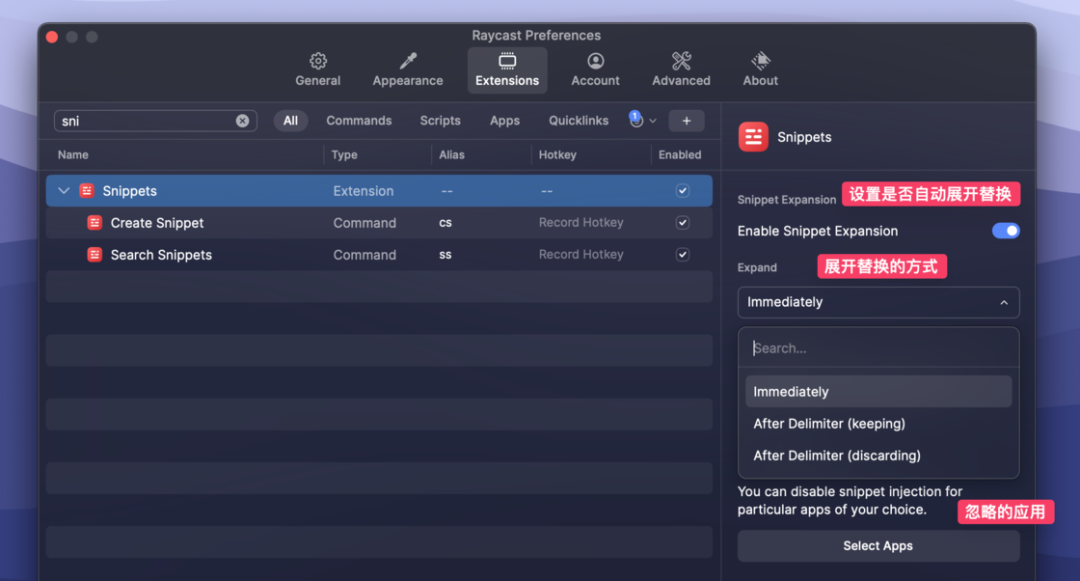Screen dimensions: 1080x581
Task: Filter list by Commands
Action: click(359, 120)
